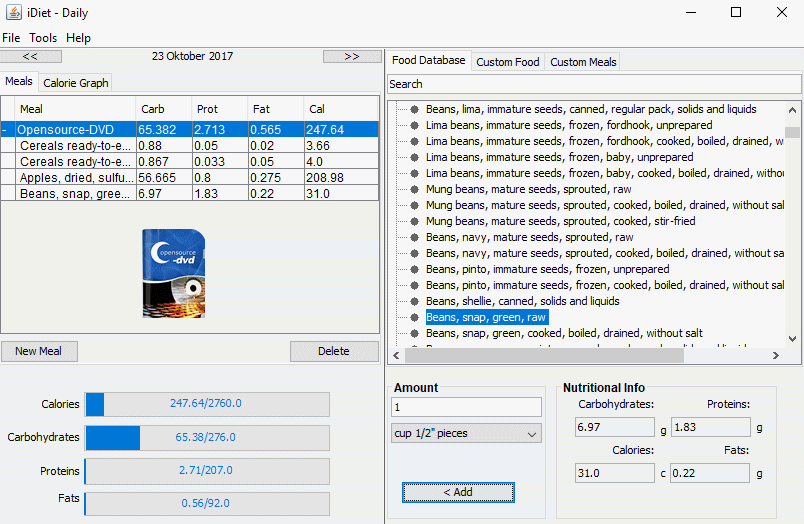Go to next day with >> button

351,57
